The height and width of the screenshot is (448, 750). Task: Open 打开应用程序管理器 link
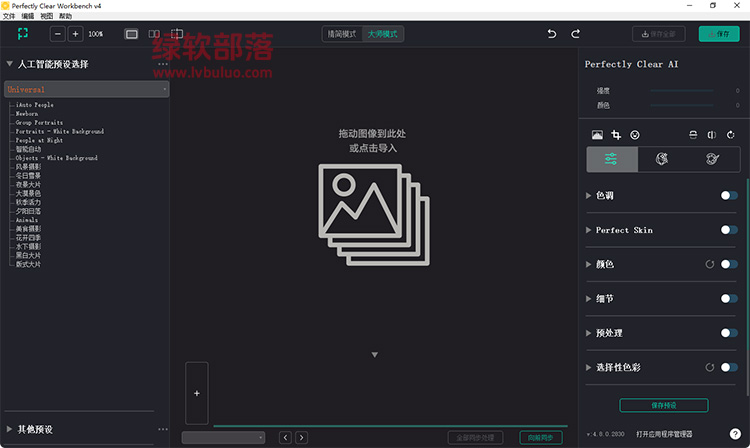(664, 434)
